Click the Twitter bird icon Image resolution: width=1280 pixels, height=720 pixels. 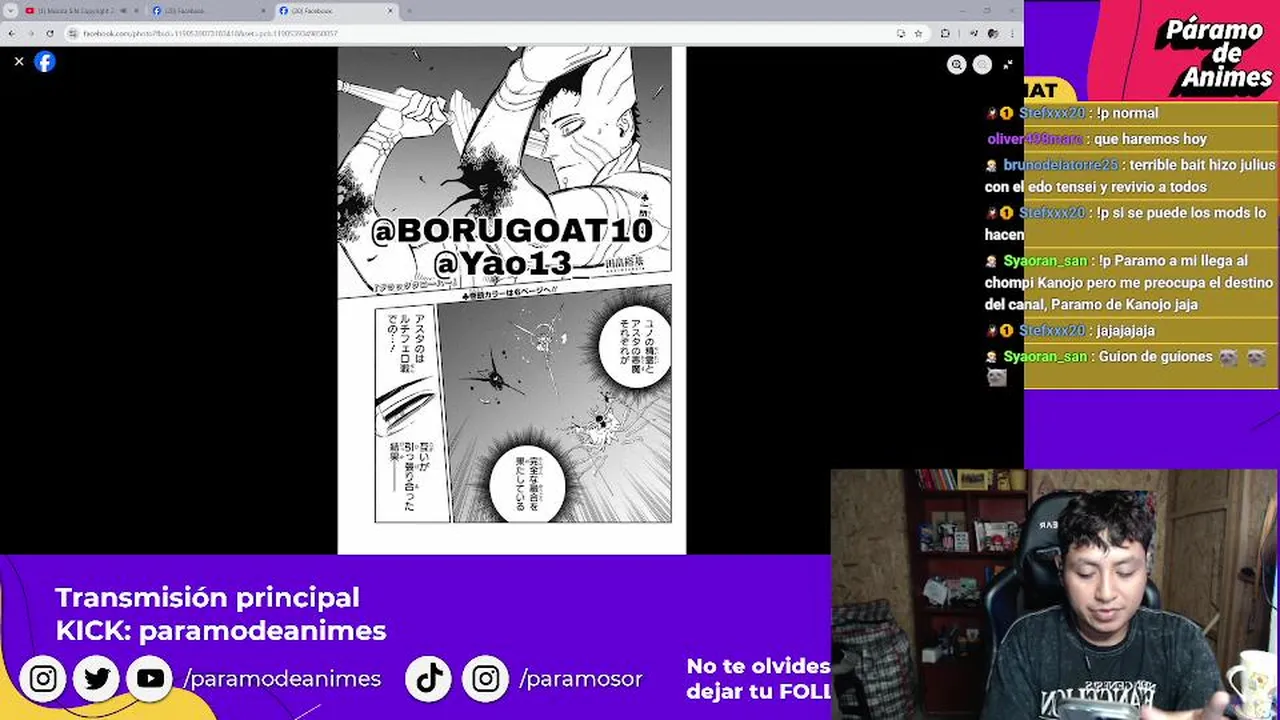coord(97,679)
